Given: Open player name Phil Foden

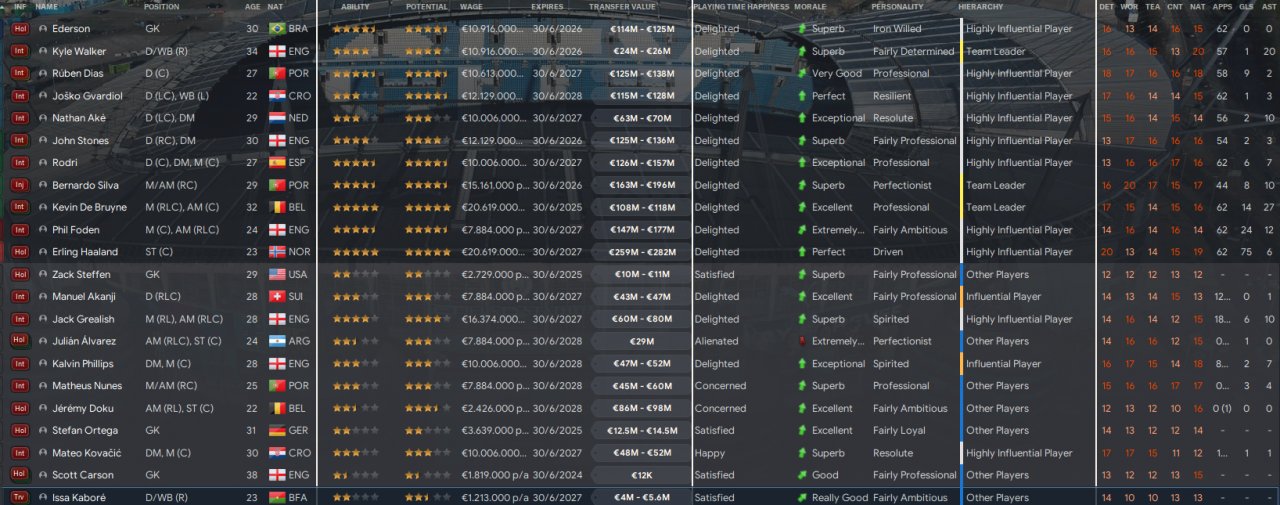Looking at the screenshot, I should tap(76, 230).
